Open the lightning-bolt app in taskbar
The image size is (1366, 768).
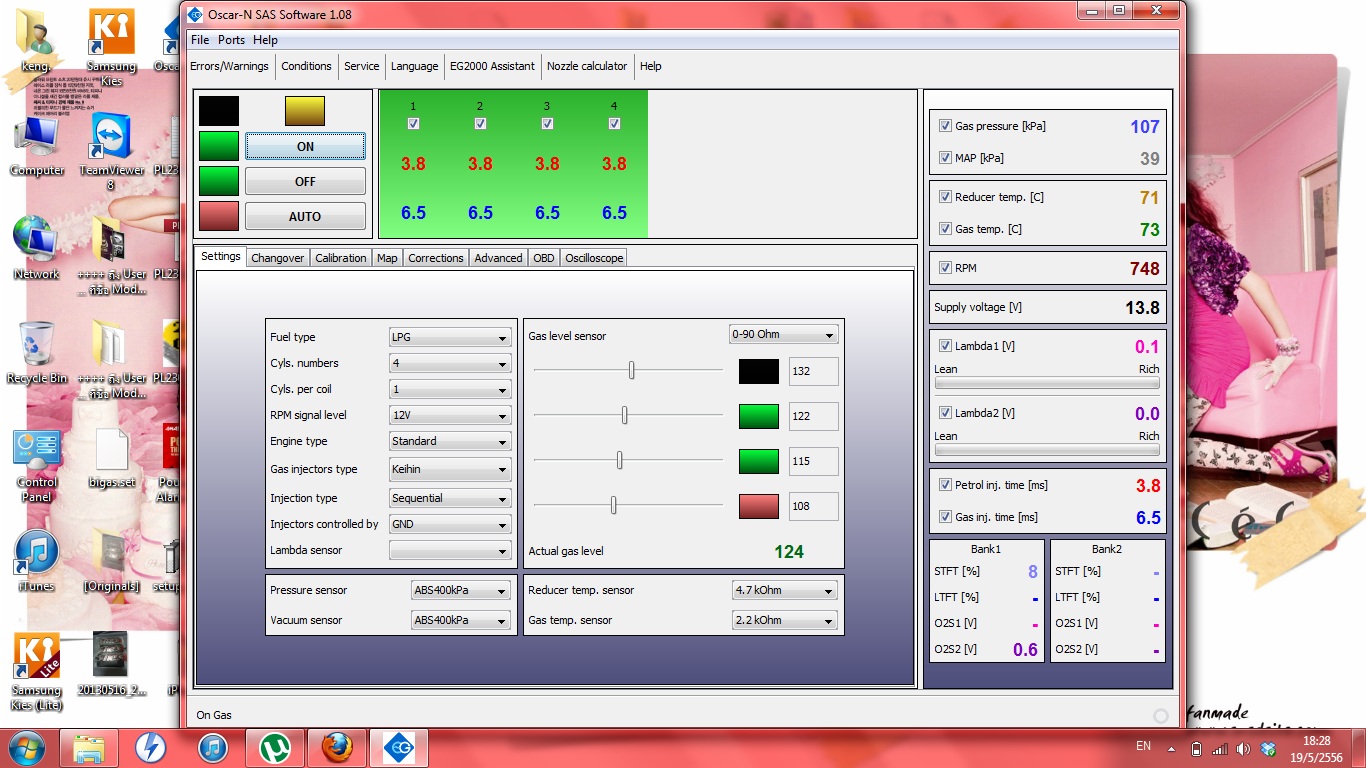coord(151,748)
